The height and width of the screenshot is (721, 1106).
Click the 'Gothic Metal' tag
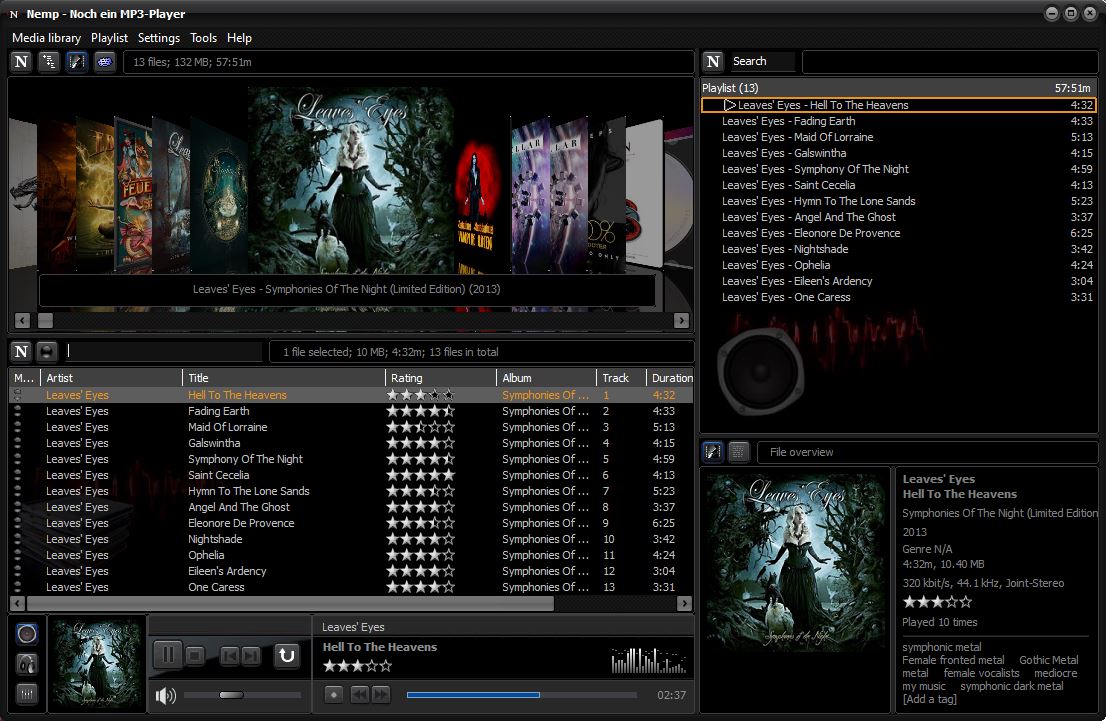[1049, 660]
